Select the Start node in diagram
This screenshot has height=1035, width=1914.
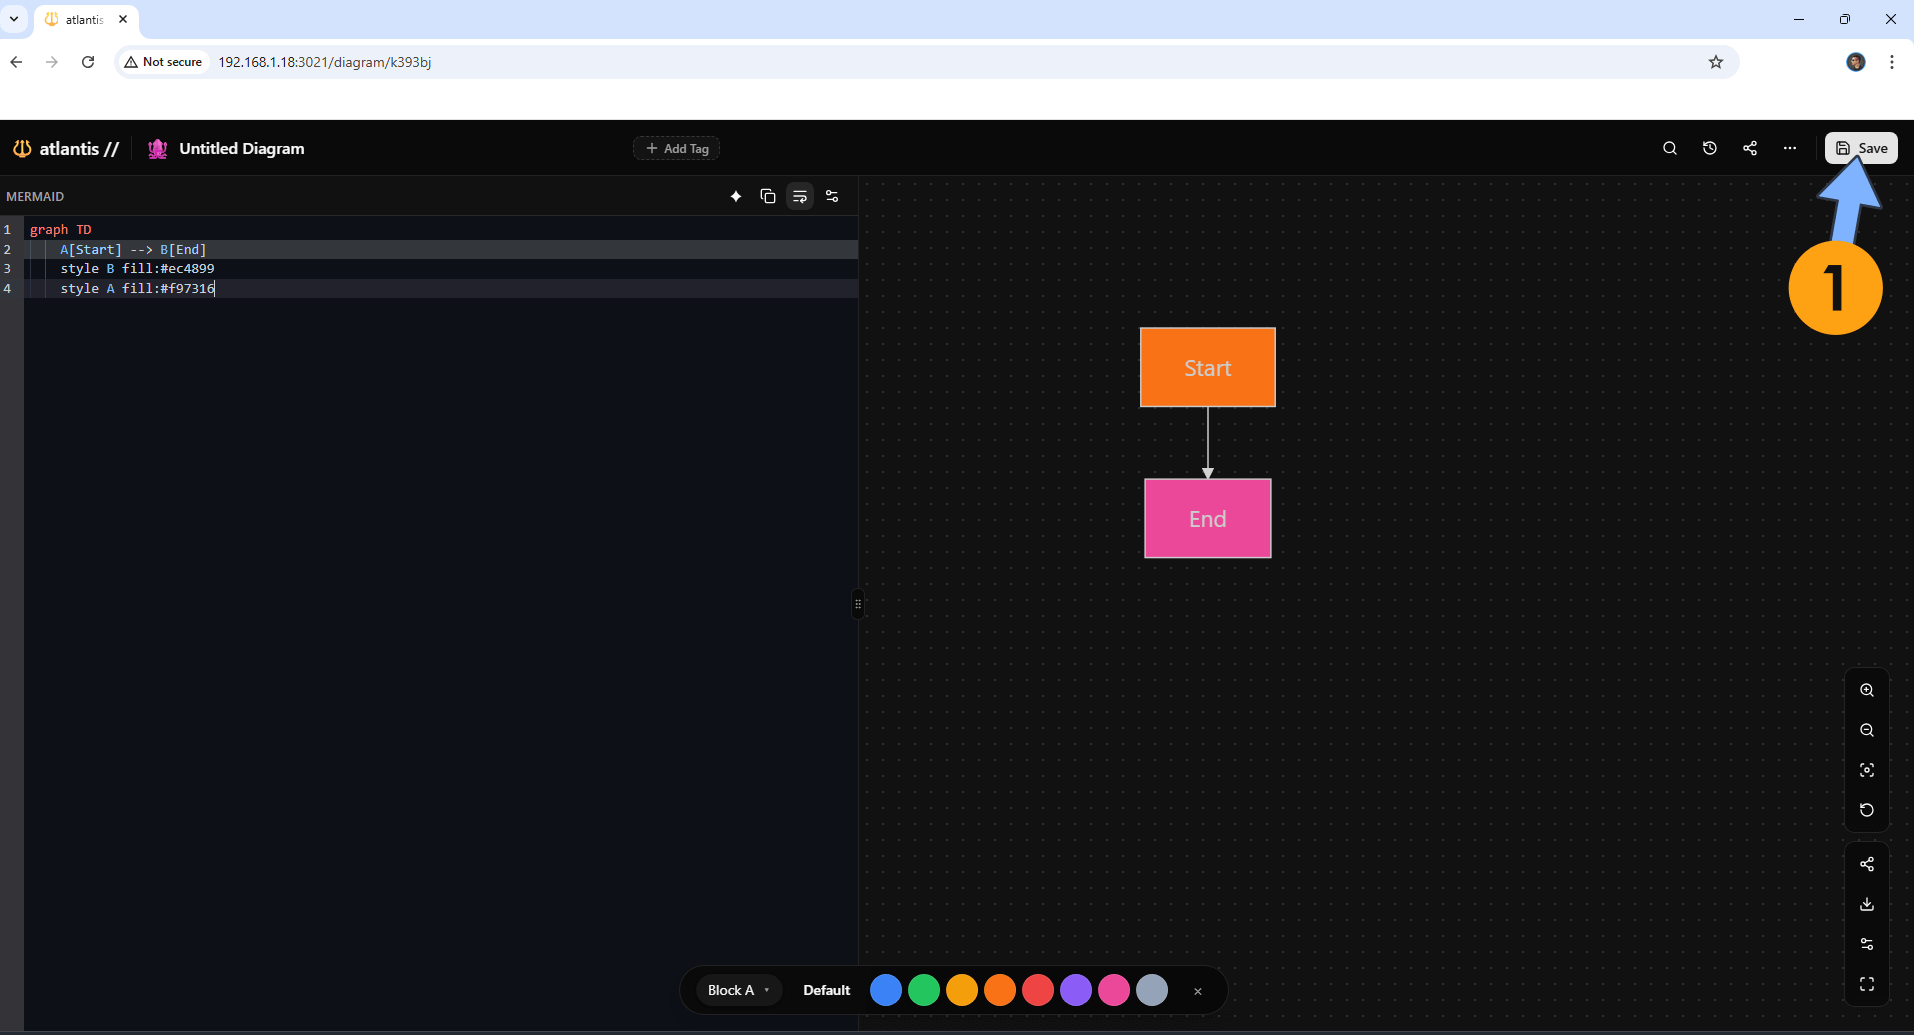tap(1207, 367)
